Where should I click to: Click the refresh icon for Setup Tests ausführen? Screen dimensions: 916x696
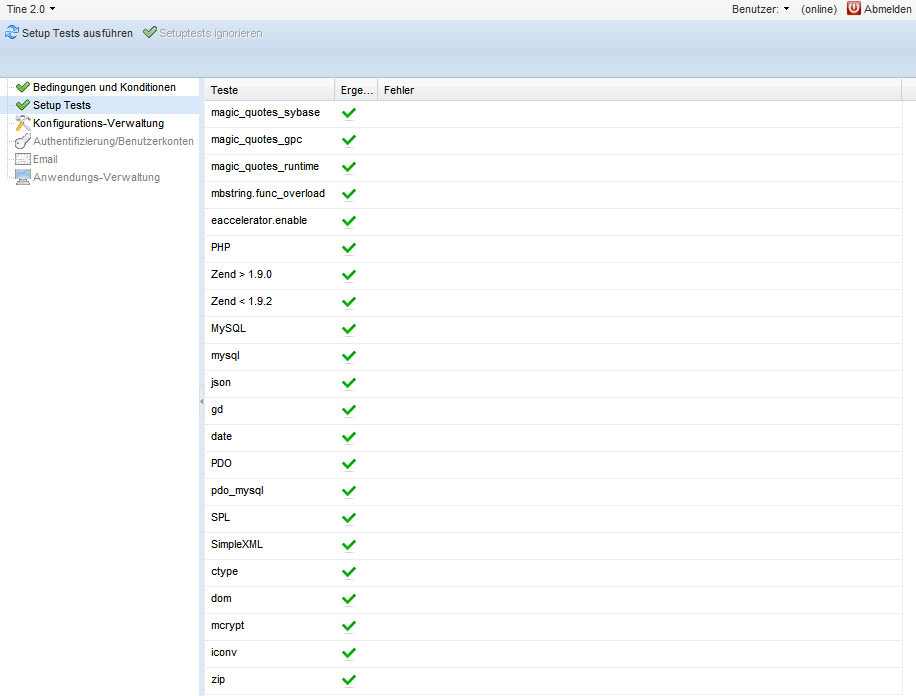coord(12,33)
